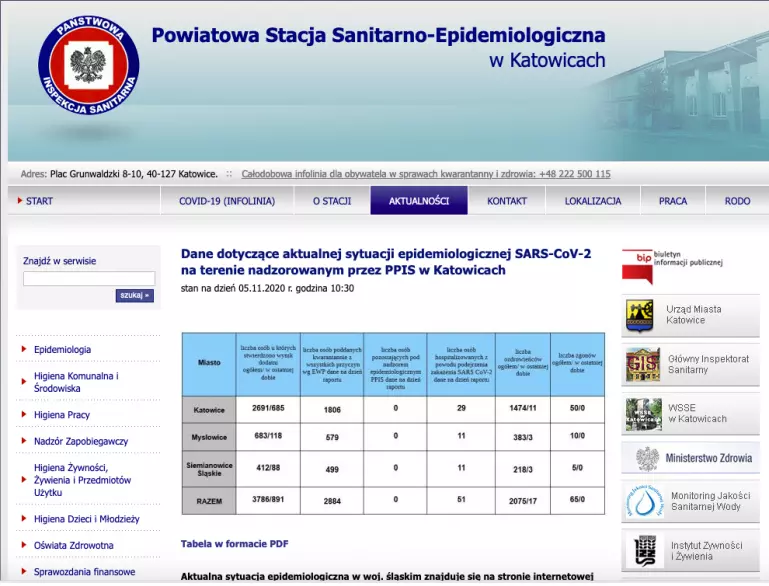Open the water drop Monitoring Jakości Wody icon
This screenshot has width=769, height=586.
pos(644,501)
